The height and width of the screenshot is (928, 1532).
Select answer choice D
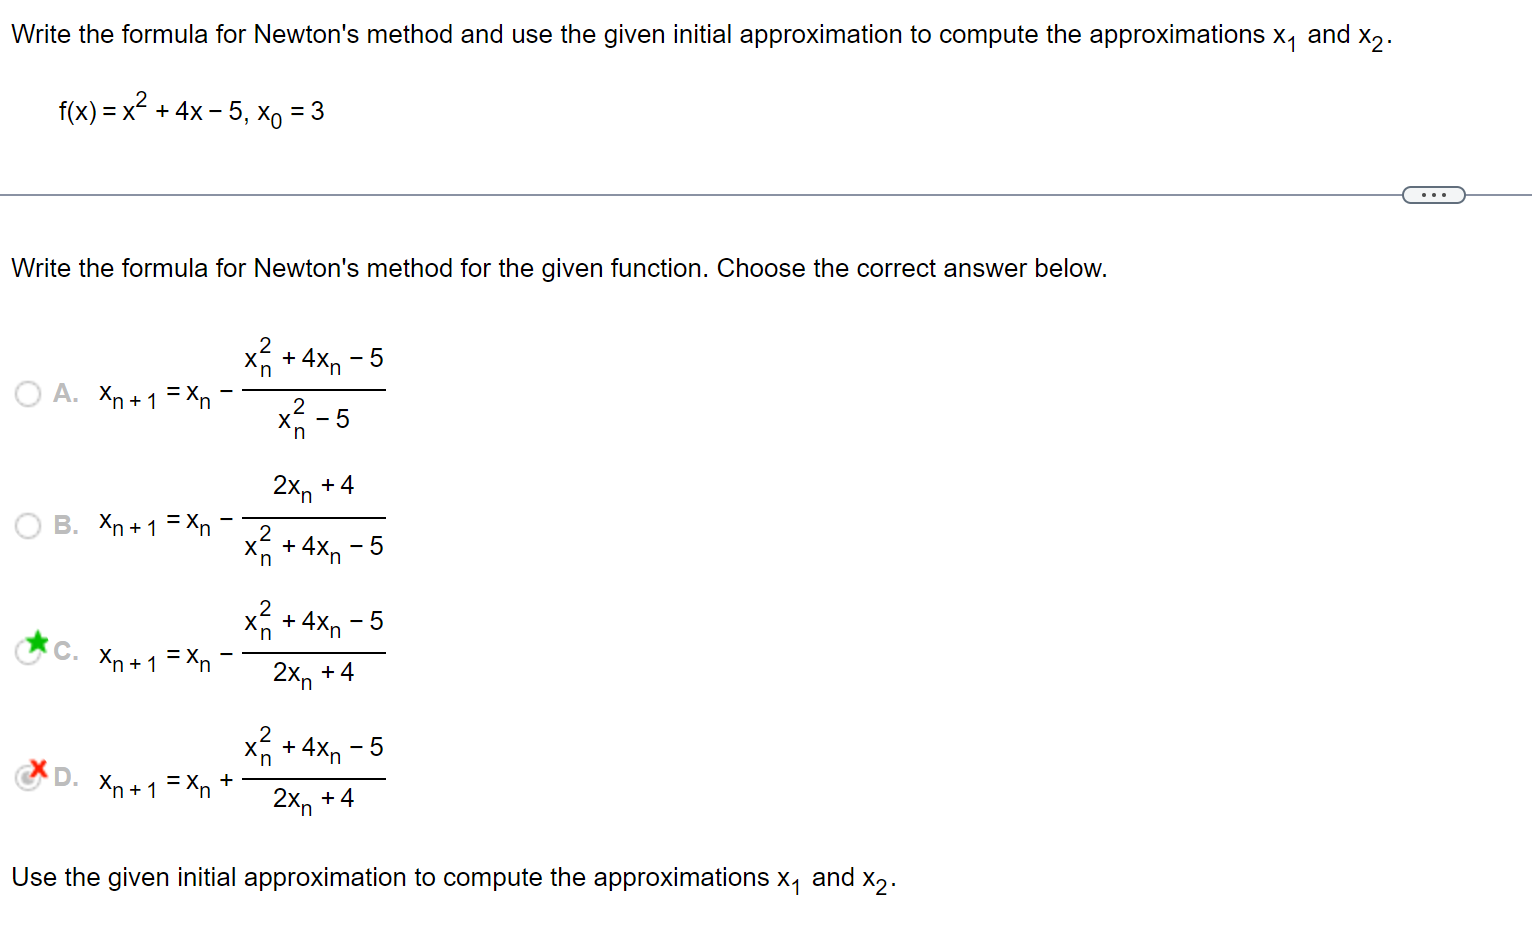click(x=27, y=778)
